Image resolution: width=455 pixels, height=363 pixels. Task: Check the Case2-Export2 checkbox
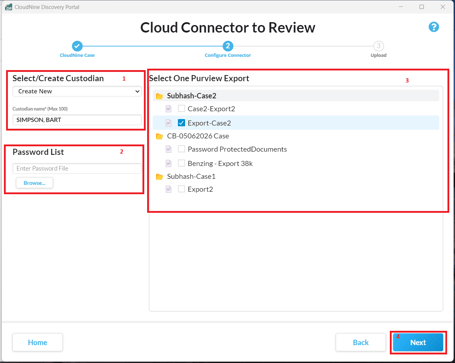click(181, 108)
